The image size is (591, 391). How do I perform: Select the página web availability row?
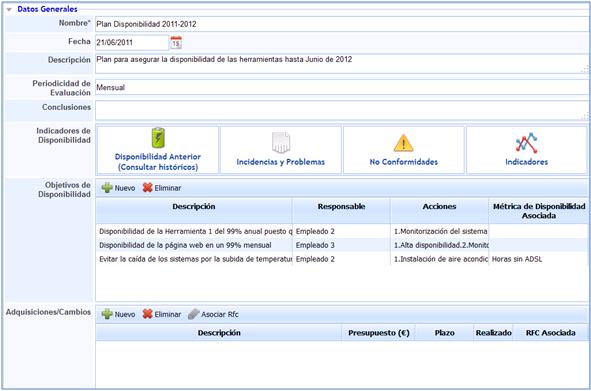coord(341,245)
